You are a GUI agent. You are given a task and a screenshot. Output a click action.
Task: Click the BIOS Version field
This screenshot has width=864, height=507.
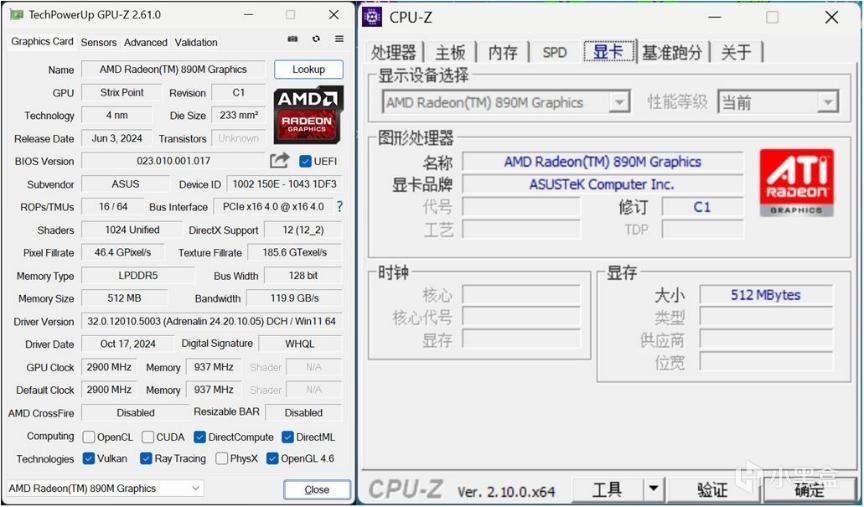(173, 161)
